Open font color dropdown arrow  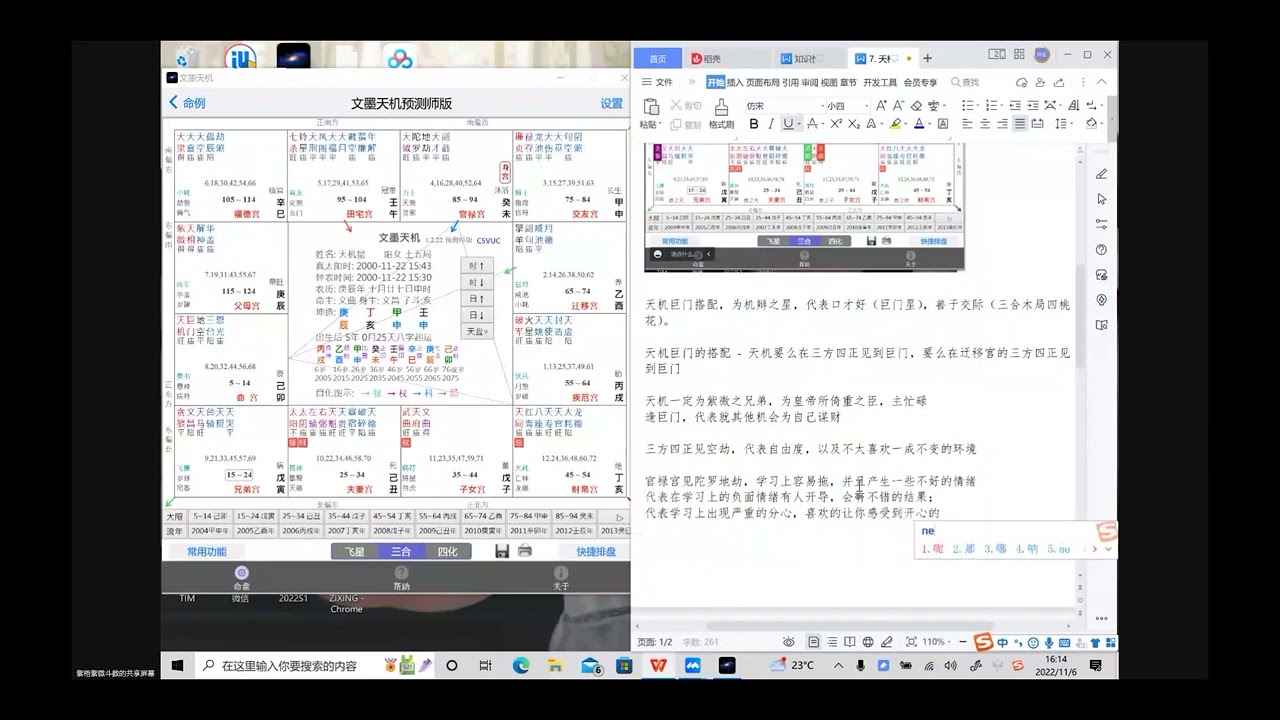point(929,124)
